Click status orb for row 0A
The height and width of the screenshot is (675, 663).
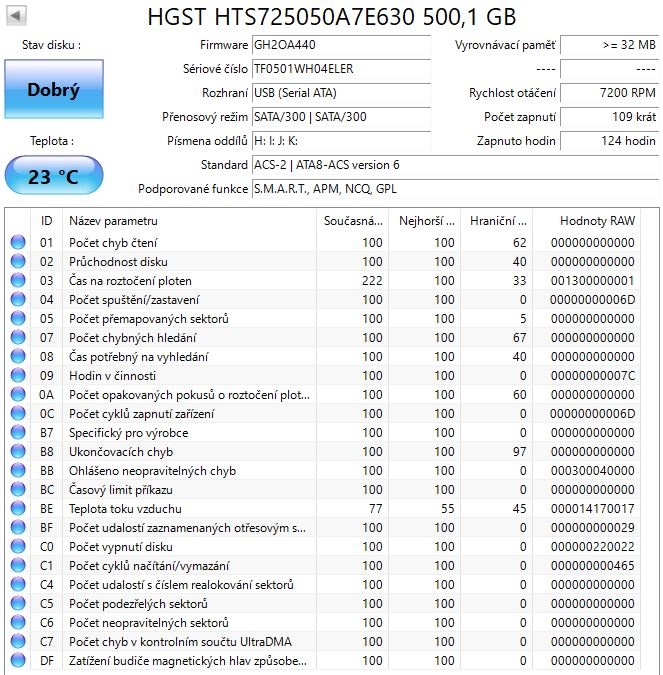[18, 394]
